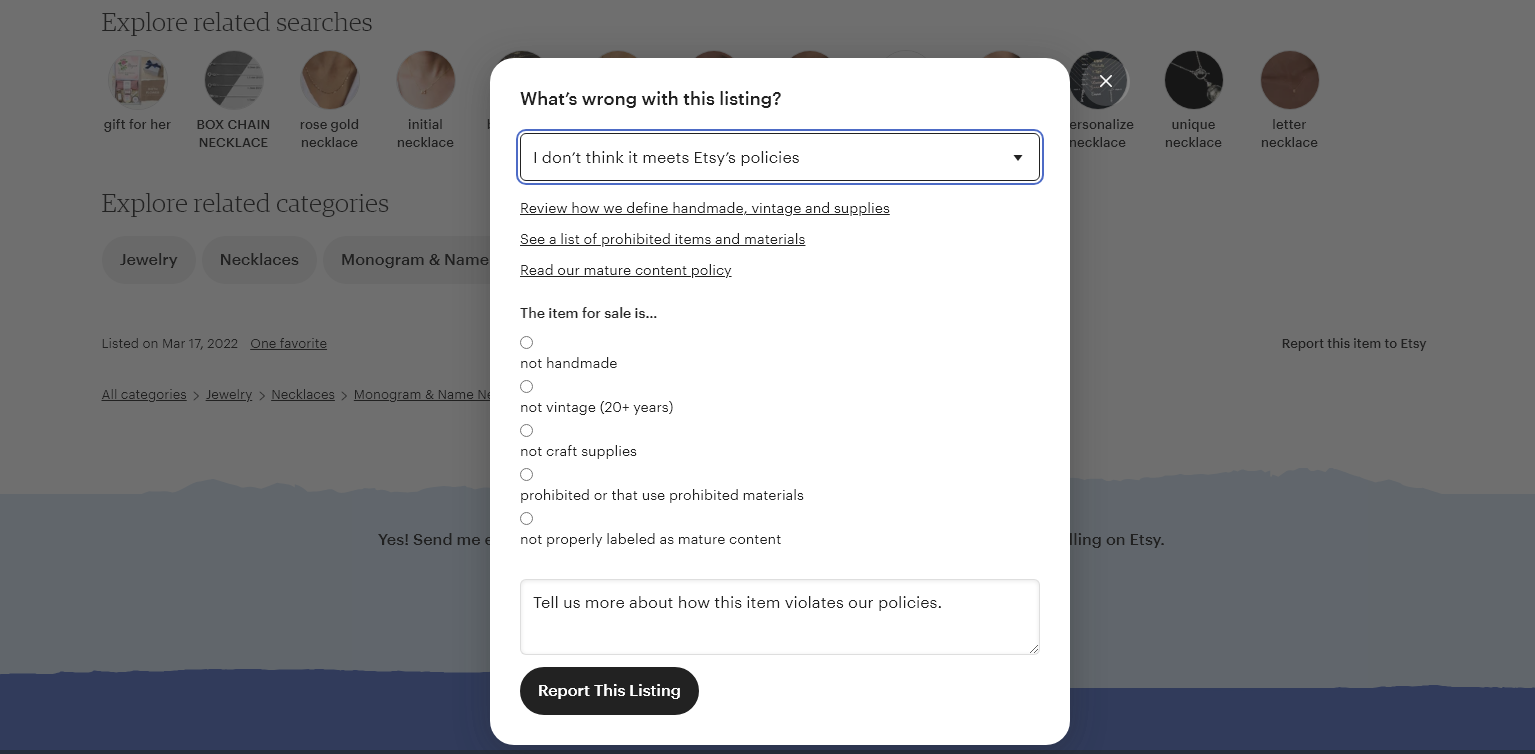The height and width of the screenshot is (754, 1535).
Task: Open the letter necklace search thumbnail
Action: 1289,80
